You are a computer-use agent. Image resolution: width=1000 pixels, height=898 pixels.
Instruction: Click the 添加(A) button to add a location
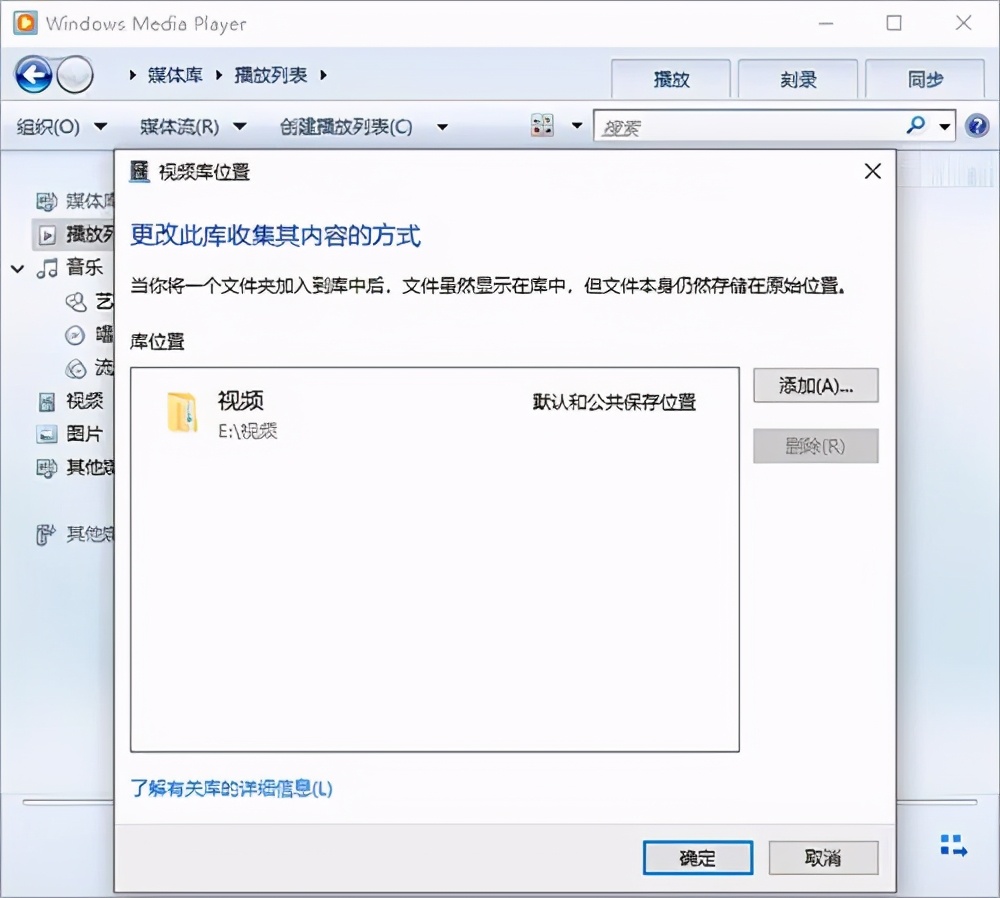(x=815, y=386)
